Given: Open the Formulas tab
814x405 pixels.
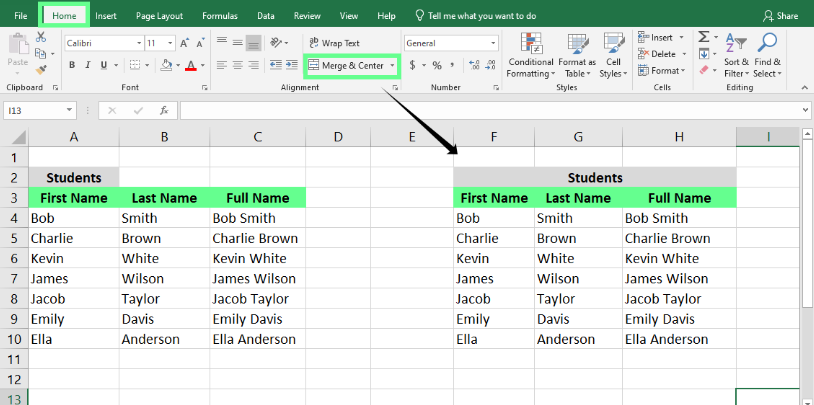Looking at the screenshot, I should click(x=219, y=16).
